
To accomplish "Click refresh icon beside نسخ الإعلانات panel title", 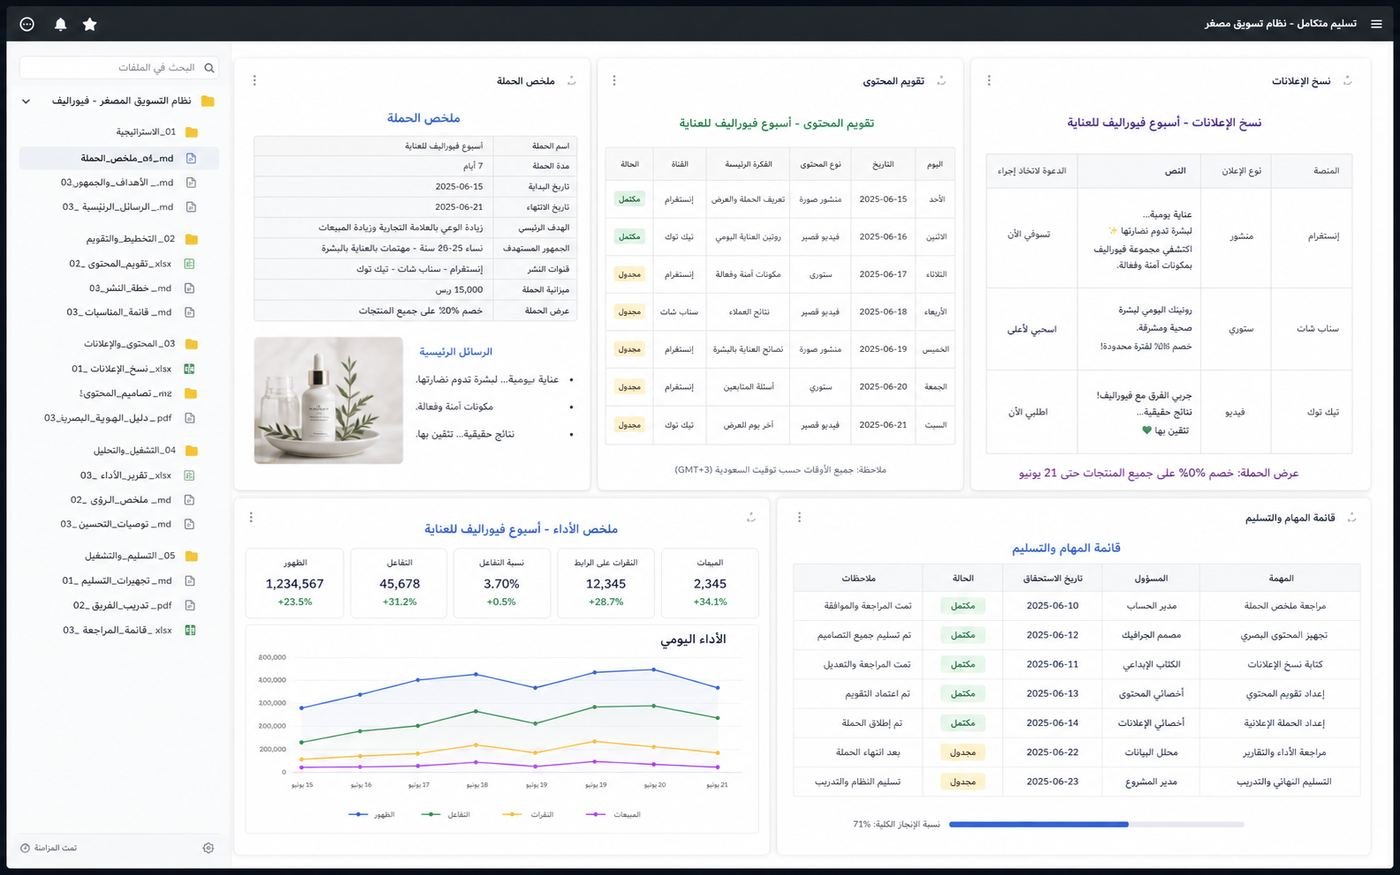I will coord(1347,81).
